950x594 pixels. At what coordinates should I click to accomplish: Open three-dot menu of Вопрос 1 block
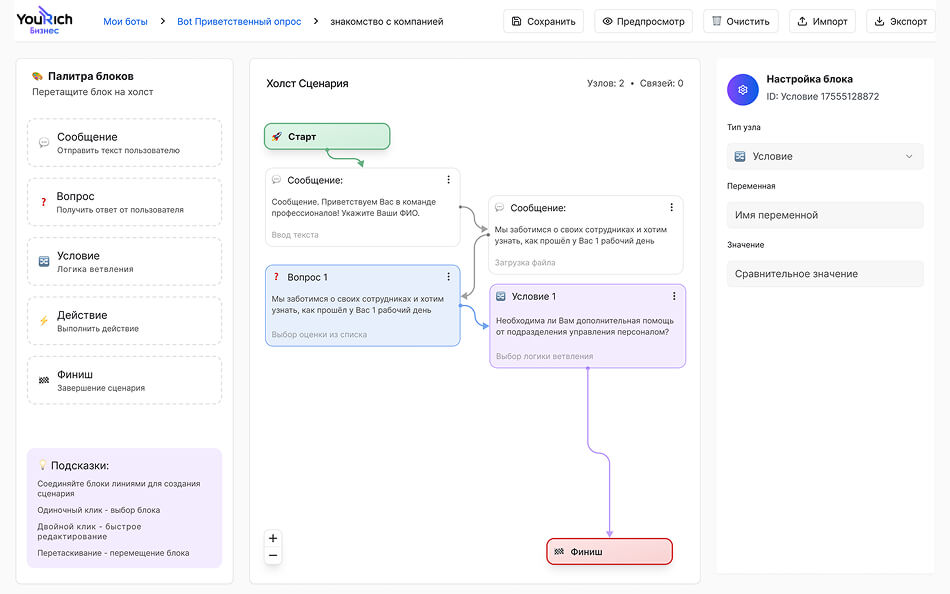(449, 277)
